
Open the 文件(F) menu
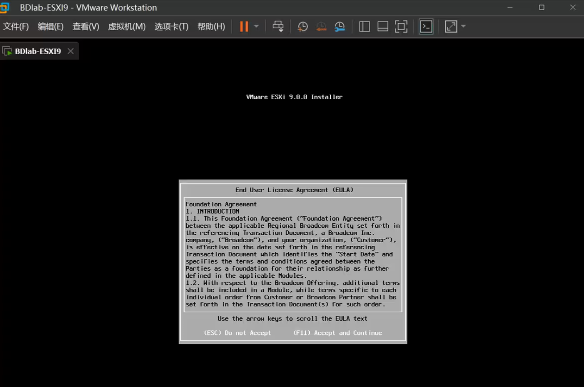click(16, 26)
